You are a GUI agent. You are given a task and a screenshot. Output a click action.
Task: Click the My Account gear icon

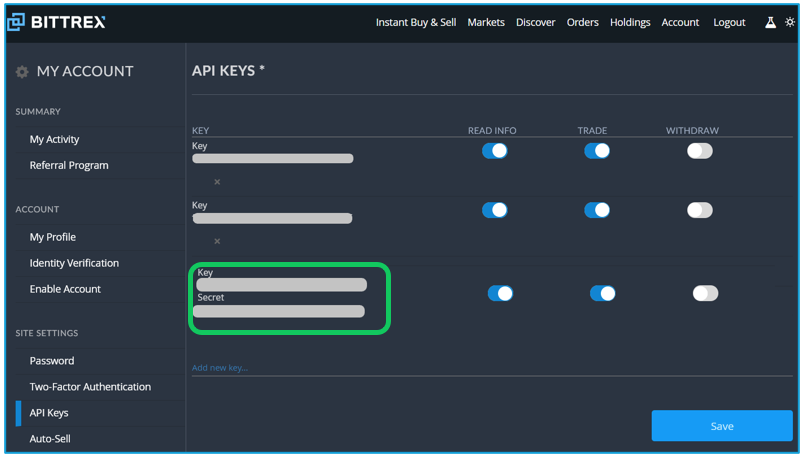tap(22, 72)
